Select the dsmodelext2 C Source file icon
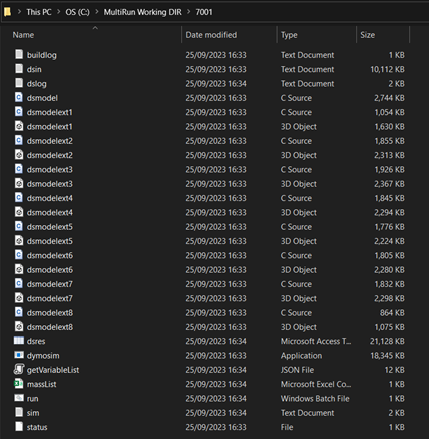429x439 pixels. 19,140
